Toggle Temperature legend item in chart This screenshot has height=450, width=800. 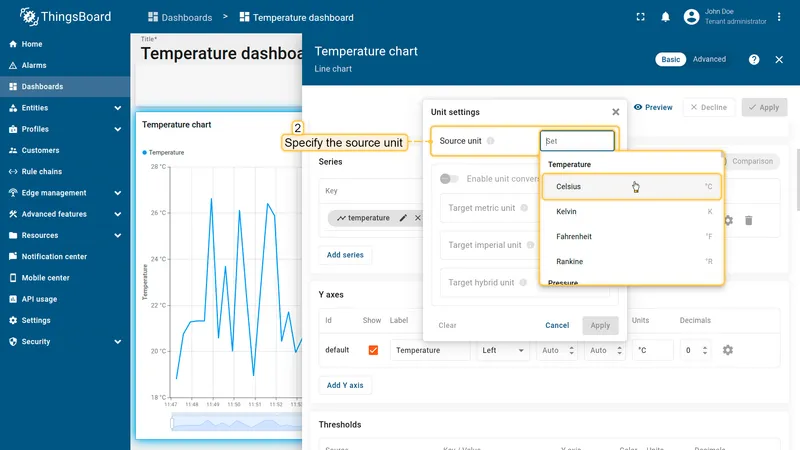tap(163, 153)
